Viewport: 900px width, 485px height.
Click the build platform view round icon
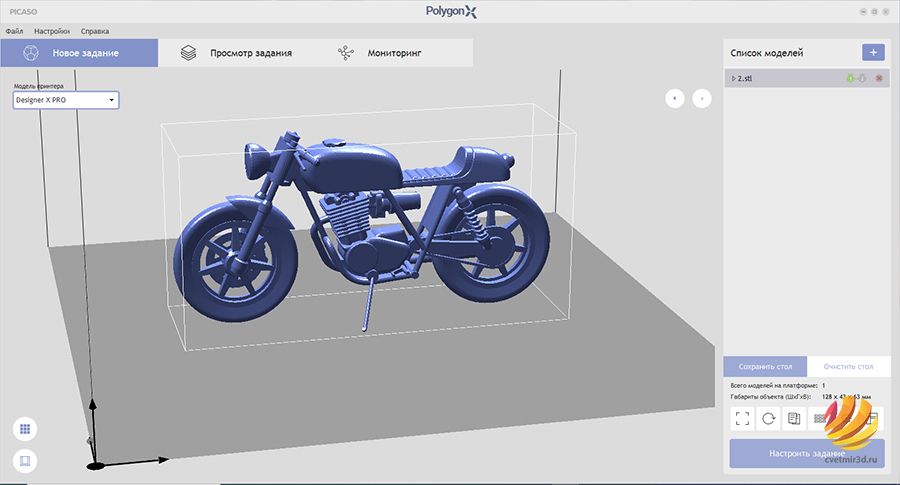pyautogui.click(x=25, y=461)
